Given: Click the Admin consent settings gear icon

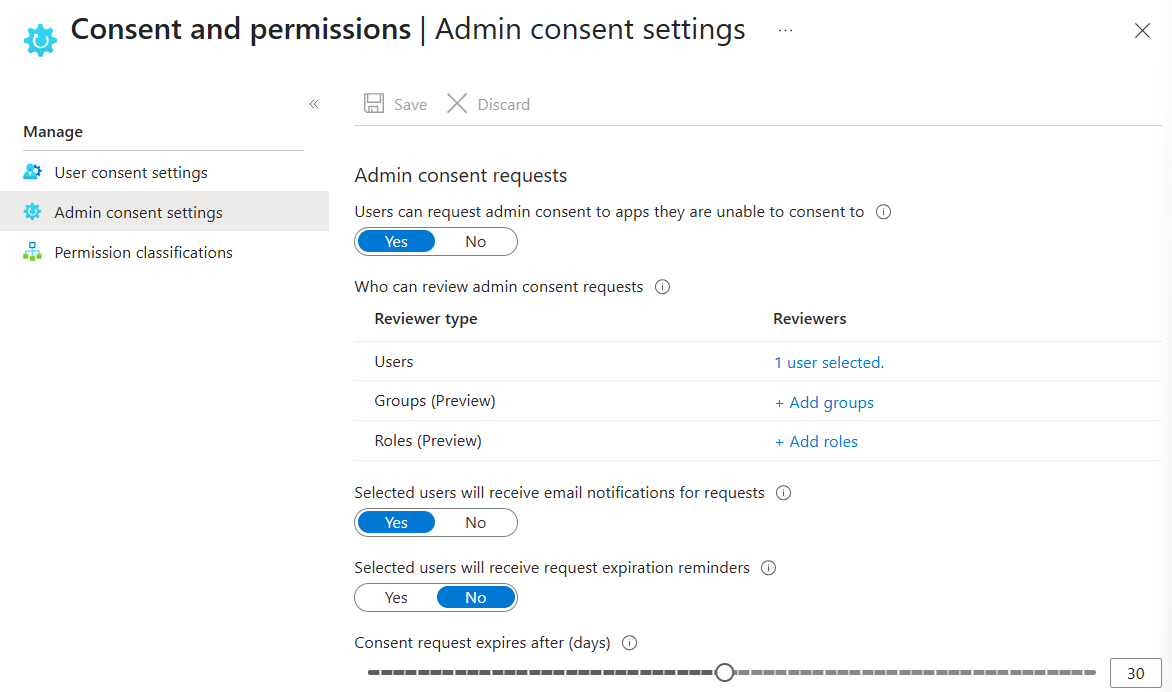Looking at the screenshot, I should [32, 211].
